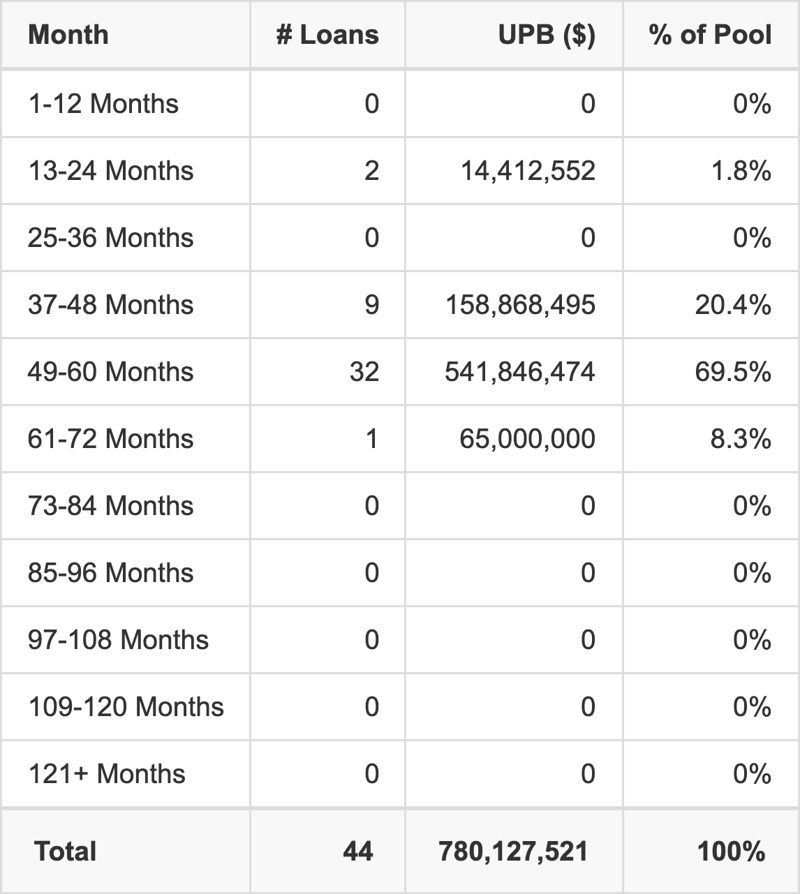The height and width of the screenshot is (894, 800).
Task: Select the 61-72 Months row label
Action: 111,439
